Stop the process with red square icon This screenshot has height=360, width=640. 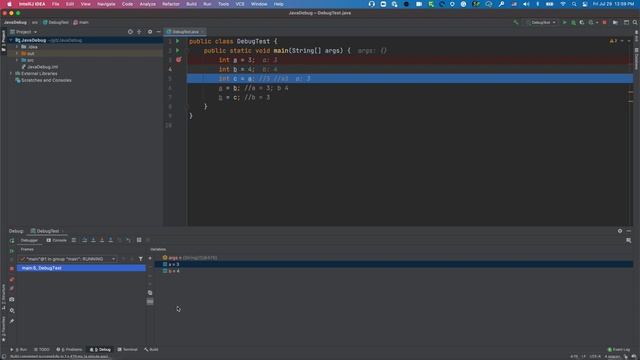[x=604, y=22]
